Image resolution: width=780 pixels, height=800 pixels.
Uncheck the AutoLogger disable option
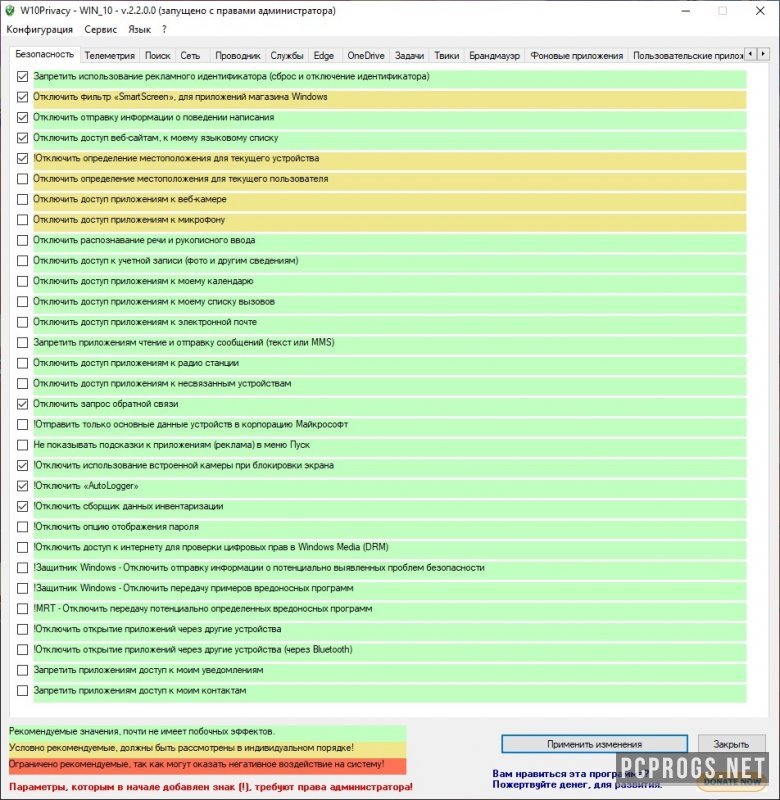pyautogui.click(x=22, y=486)
